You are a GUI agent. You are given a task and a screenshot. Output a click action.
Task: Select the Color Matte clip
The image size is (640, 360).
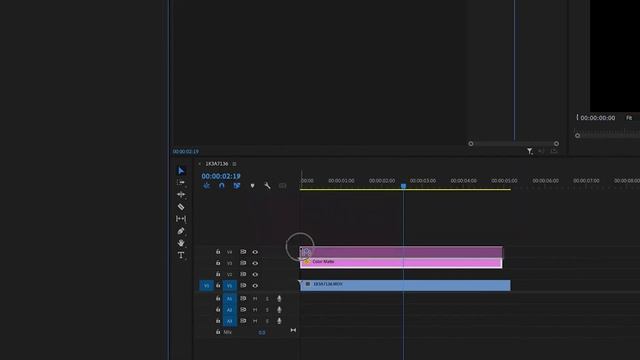(x=401, y=263)
